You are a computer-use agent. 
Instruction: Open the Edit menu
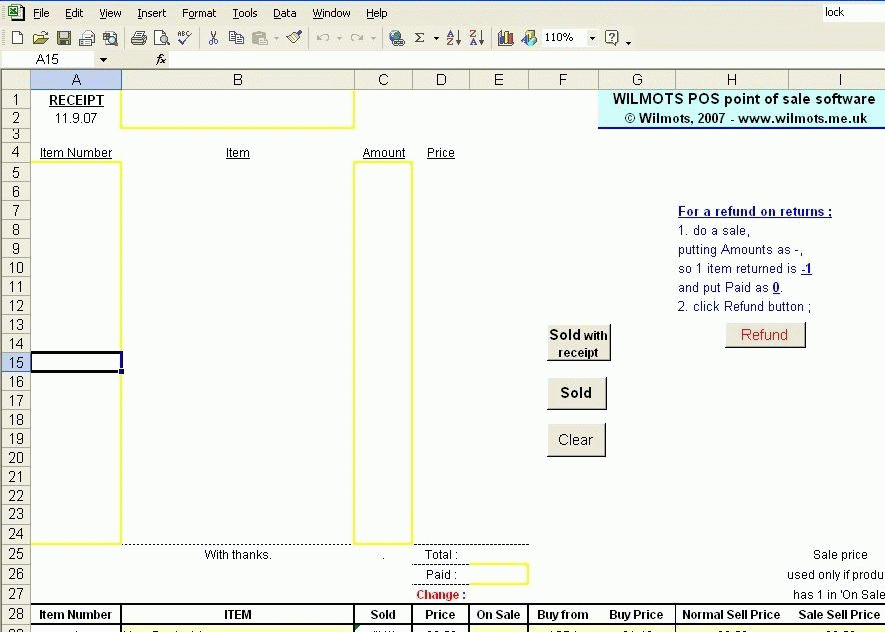pos(74,13)
